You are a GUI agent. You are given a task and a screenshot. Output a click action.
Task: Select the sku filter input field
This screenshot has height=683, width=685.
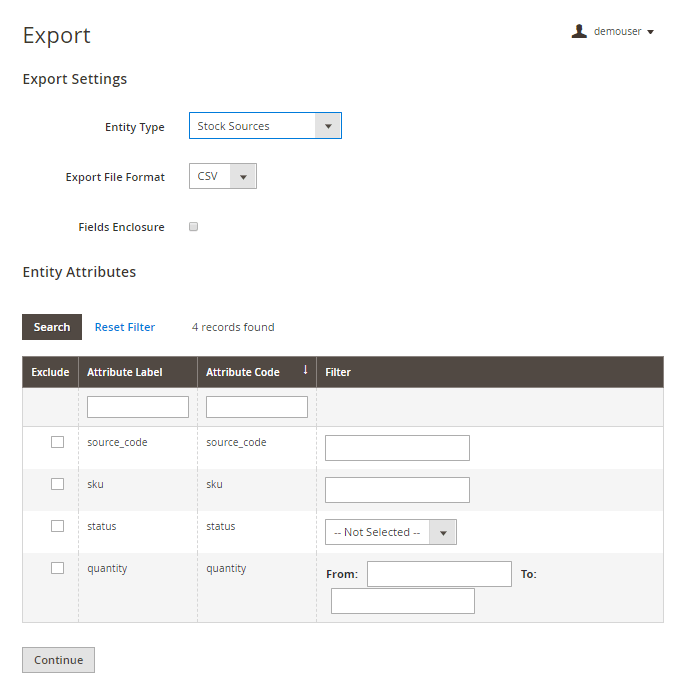tap(397, 490)
